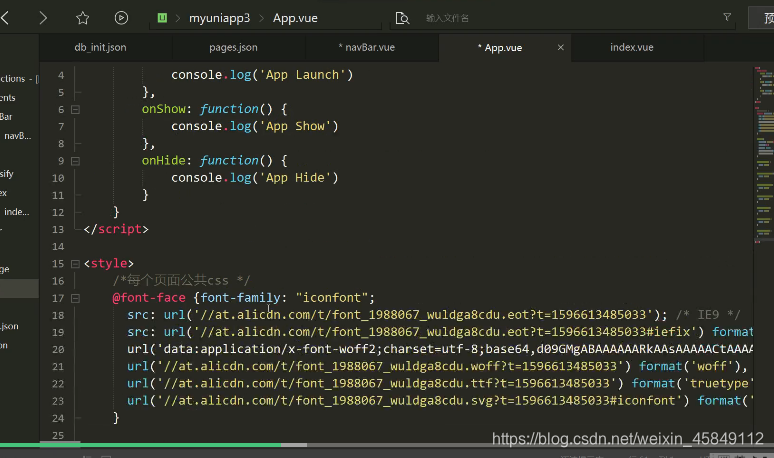This screenshot has width=774, height=458.
Task: Collapse the onHide function fold at line 9
Action: pos(76,161)
